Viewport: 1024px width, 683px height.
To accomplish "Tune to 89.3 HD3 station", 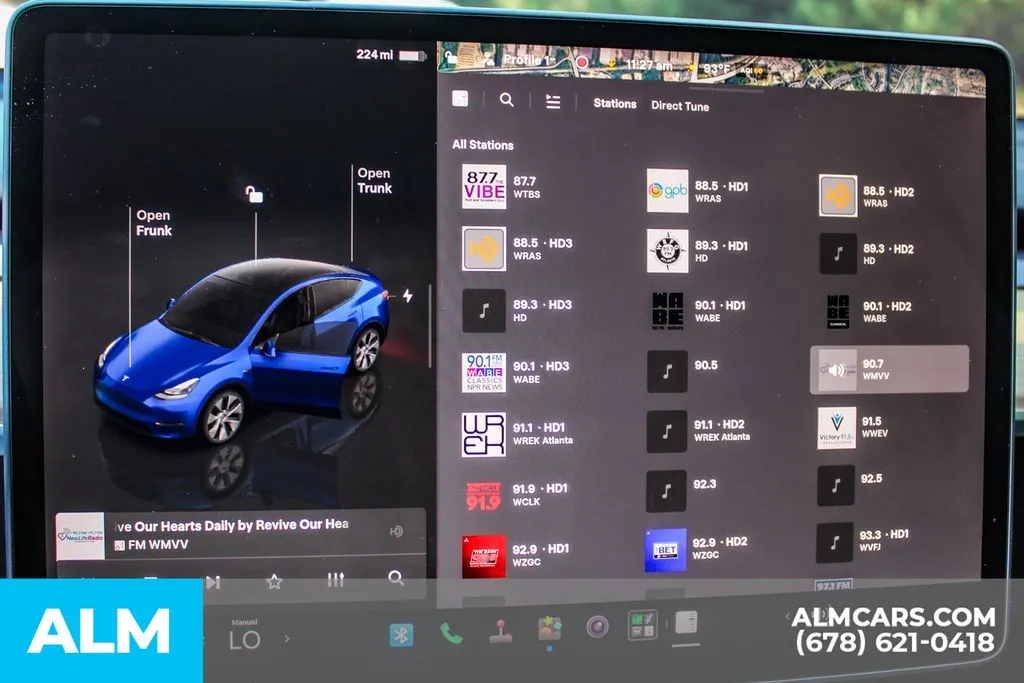I will (517, 310).
